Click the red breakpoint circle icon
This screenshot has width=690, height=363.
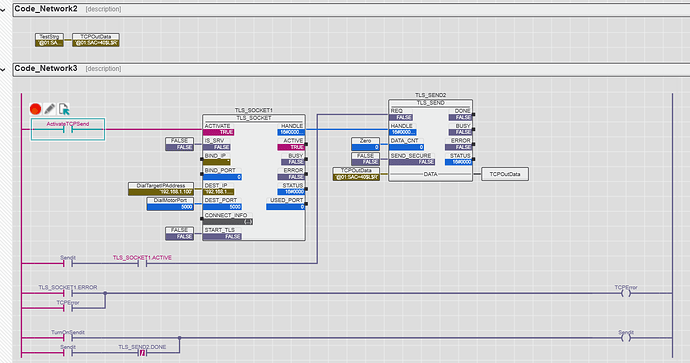click(x=35, y=109)
